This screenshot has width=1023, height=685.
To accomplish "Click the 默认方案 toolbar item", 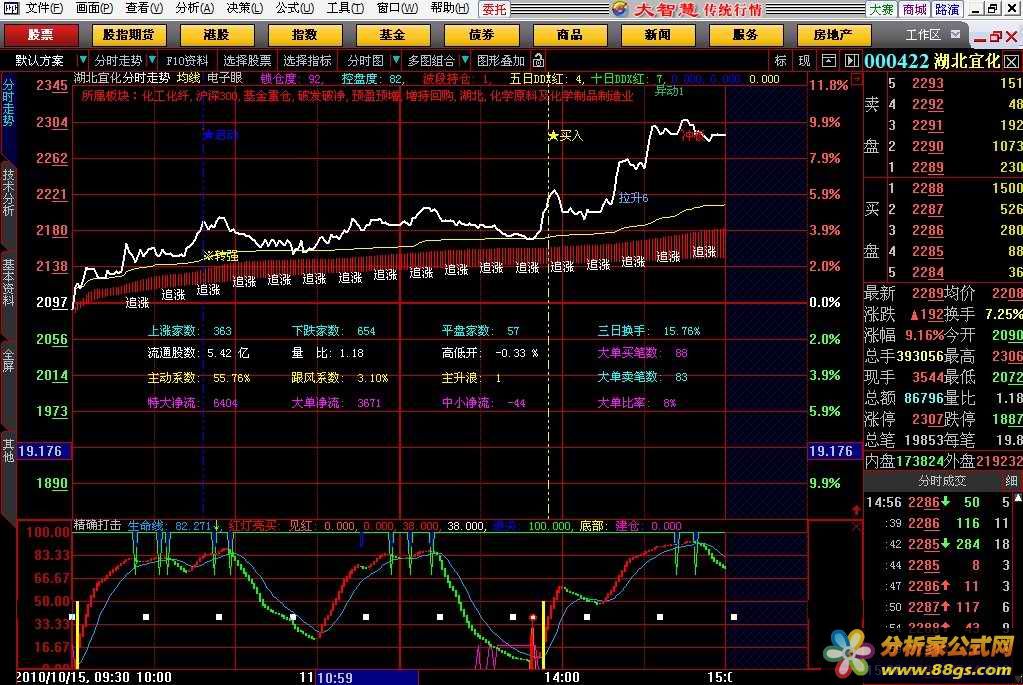I will [40, 61].
